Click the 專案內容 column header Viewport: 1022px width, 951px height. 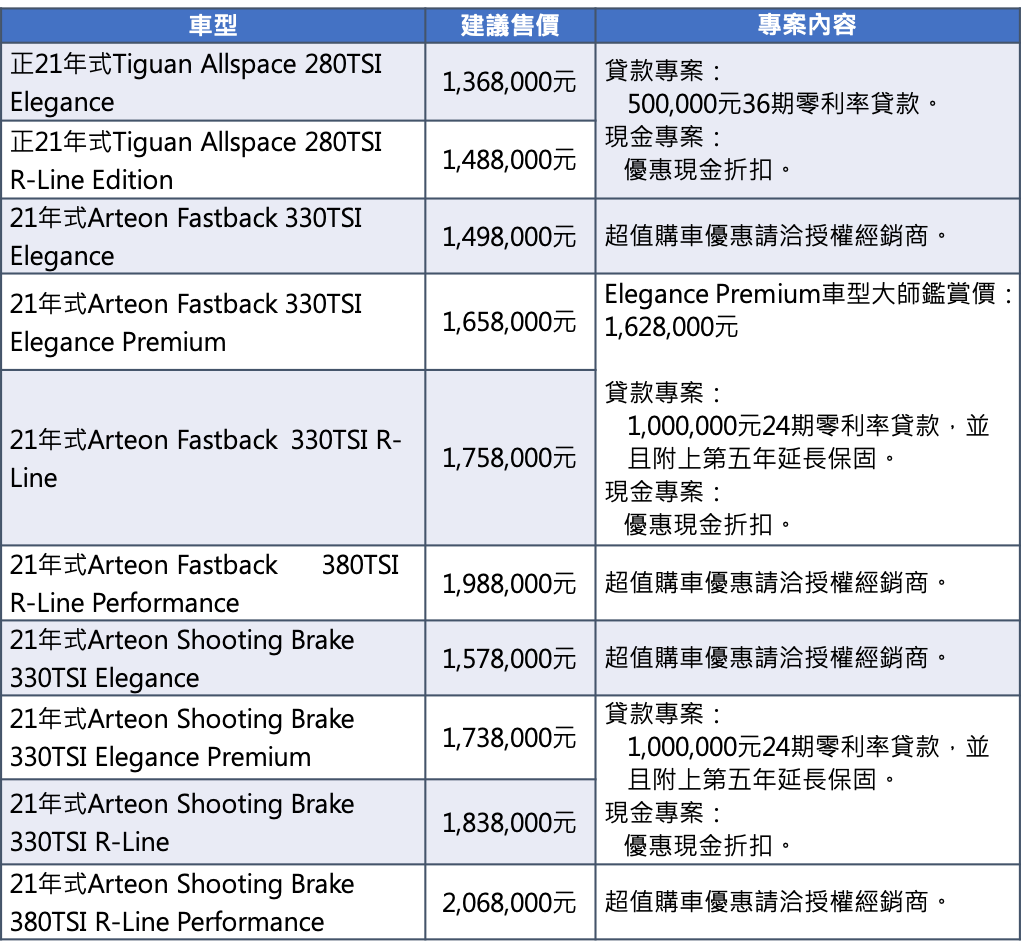[807, 25]
